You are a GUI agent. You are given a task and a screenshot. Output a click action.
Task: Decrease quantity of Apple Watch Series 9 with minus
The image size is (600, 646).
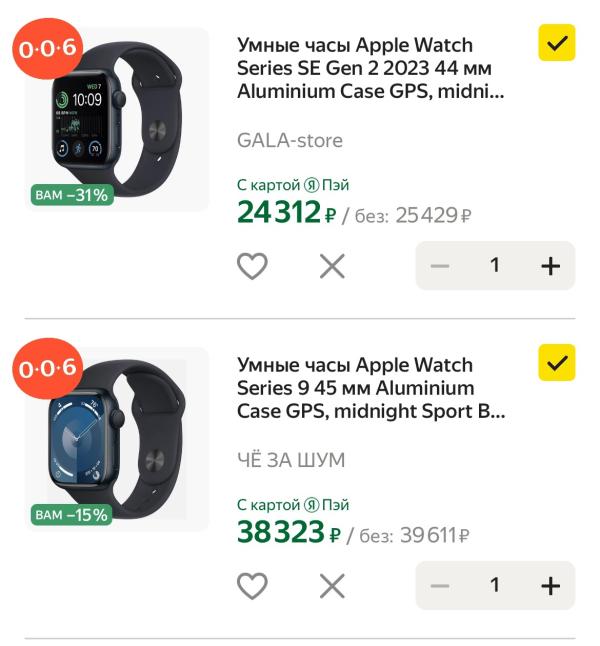pos(440,585)
